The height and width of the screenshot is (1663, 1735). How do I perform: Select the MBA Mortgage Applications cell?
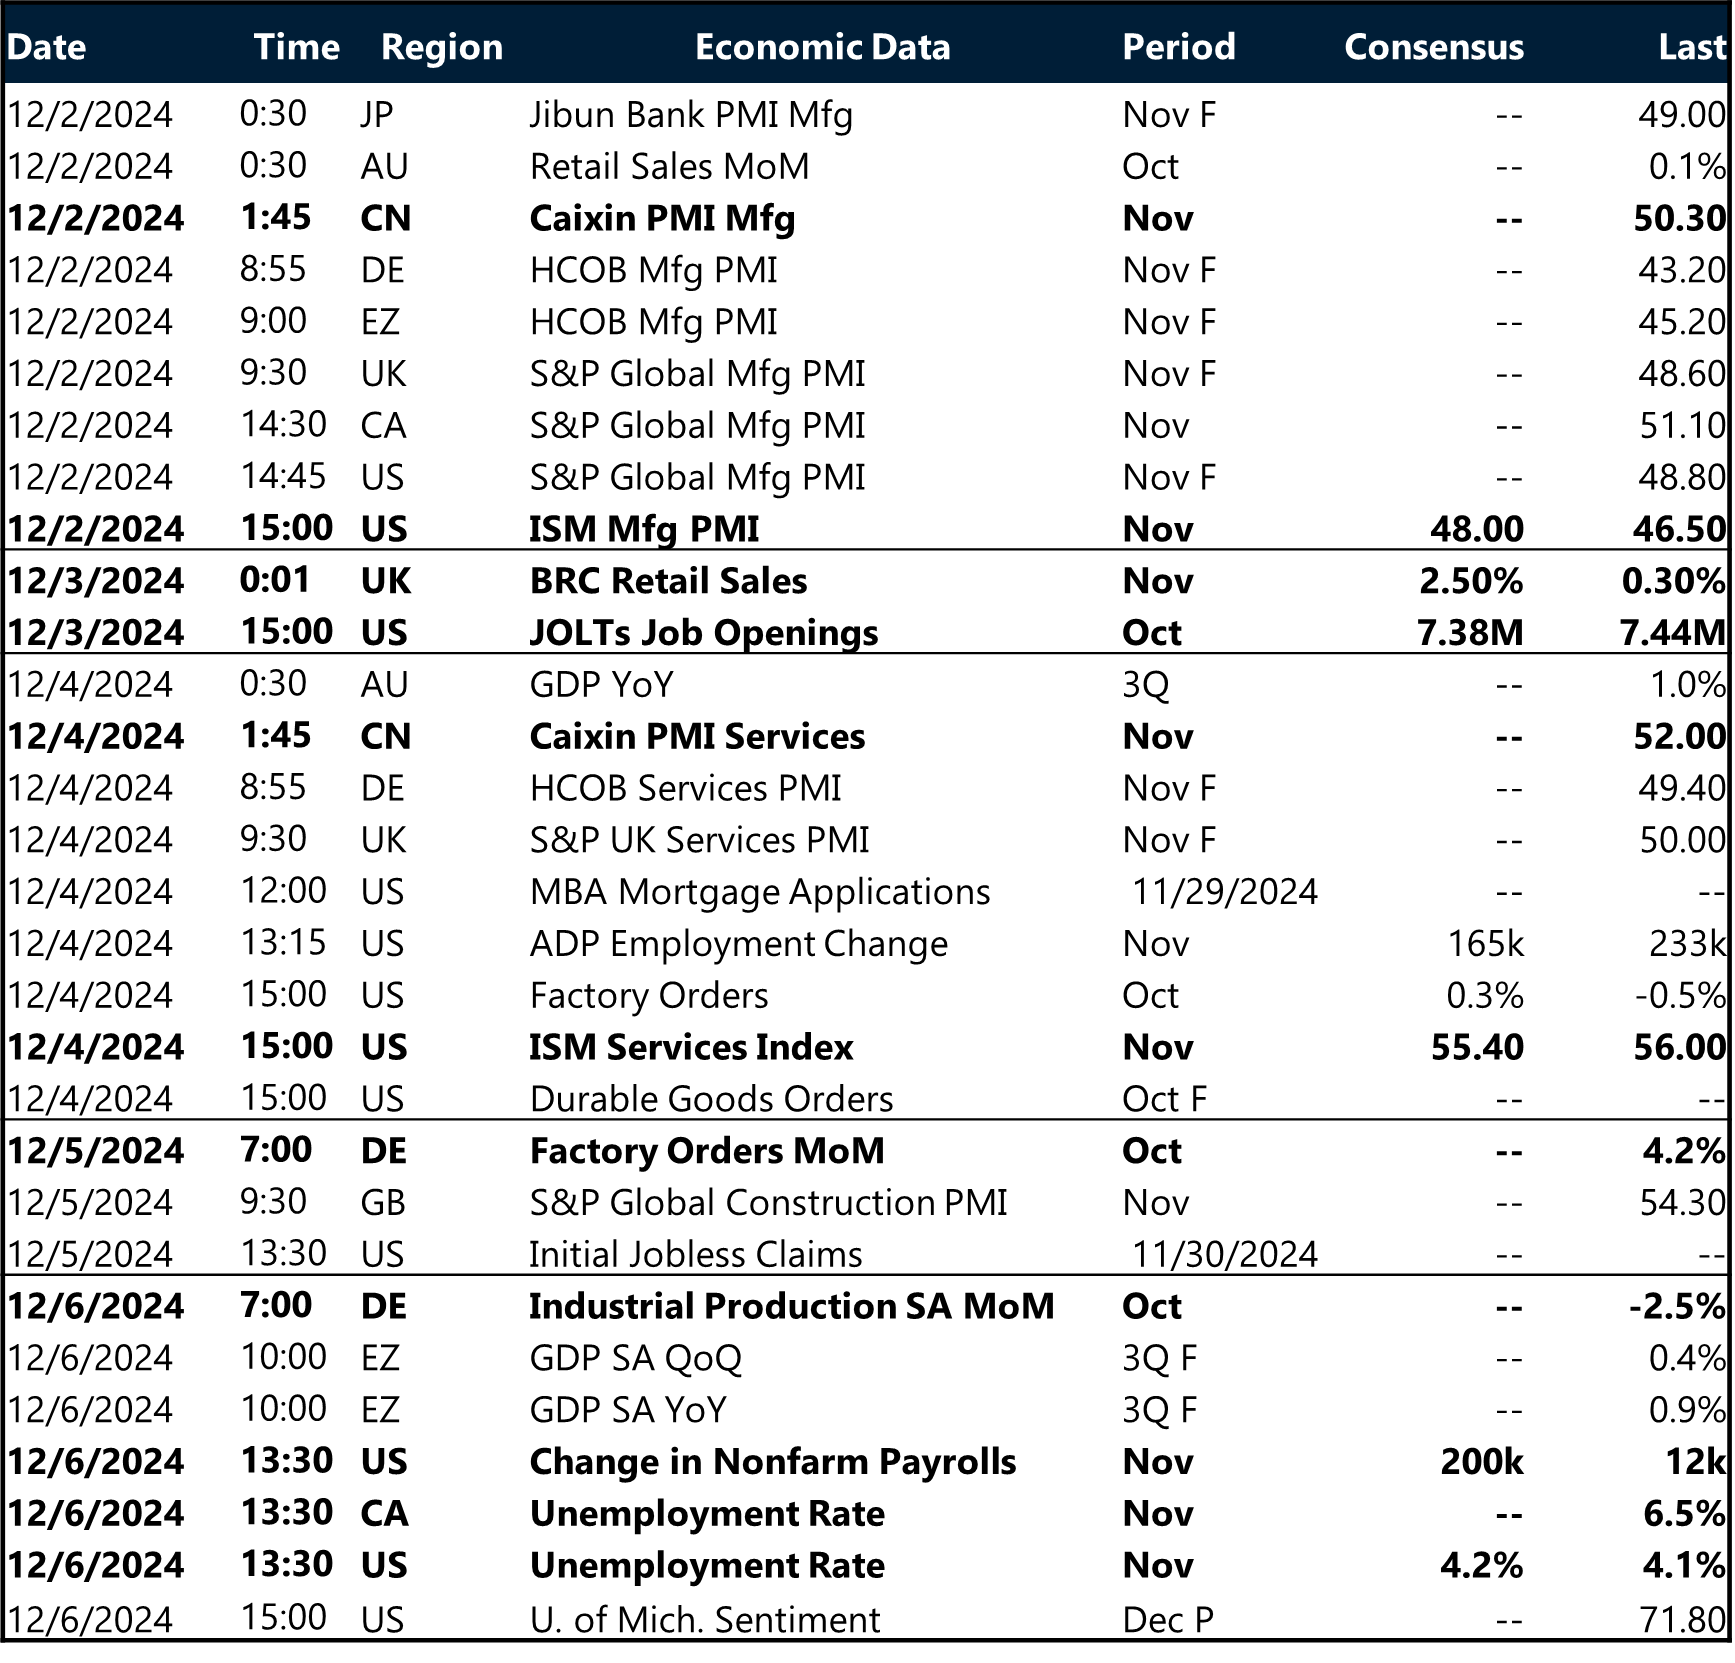point(760,893)
